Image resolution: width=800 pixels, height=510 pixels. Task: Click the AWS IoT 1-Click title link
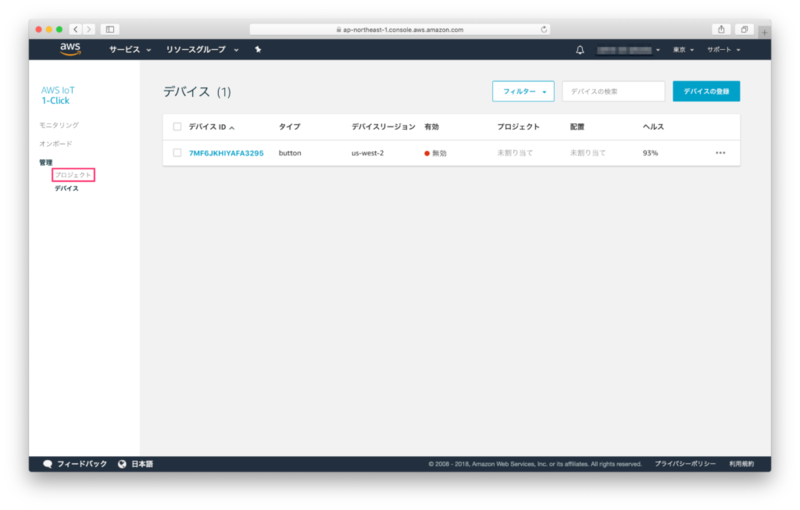(x=58, y=95)
